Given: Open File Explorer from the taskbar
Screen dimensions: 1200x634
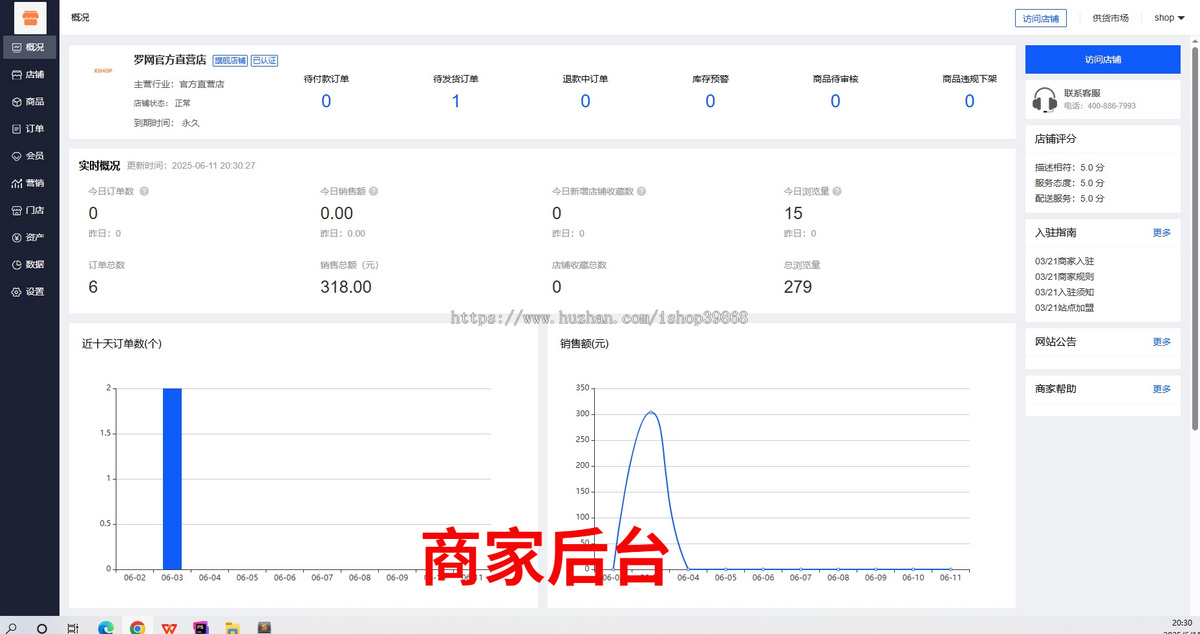Looking at the screenshot, I should pos(232,628).
